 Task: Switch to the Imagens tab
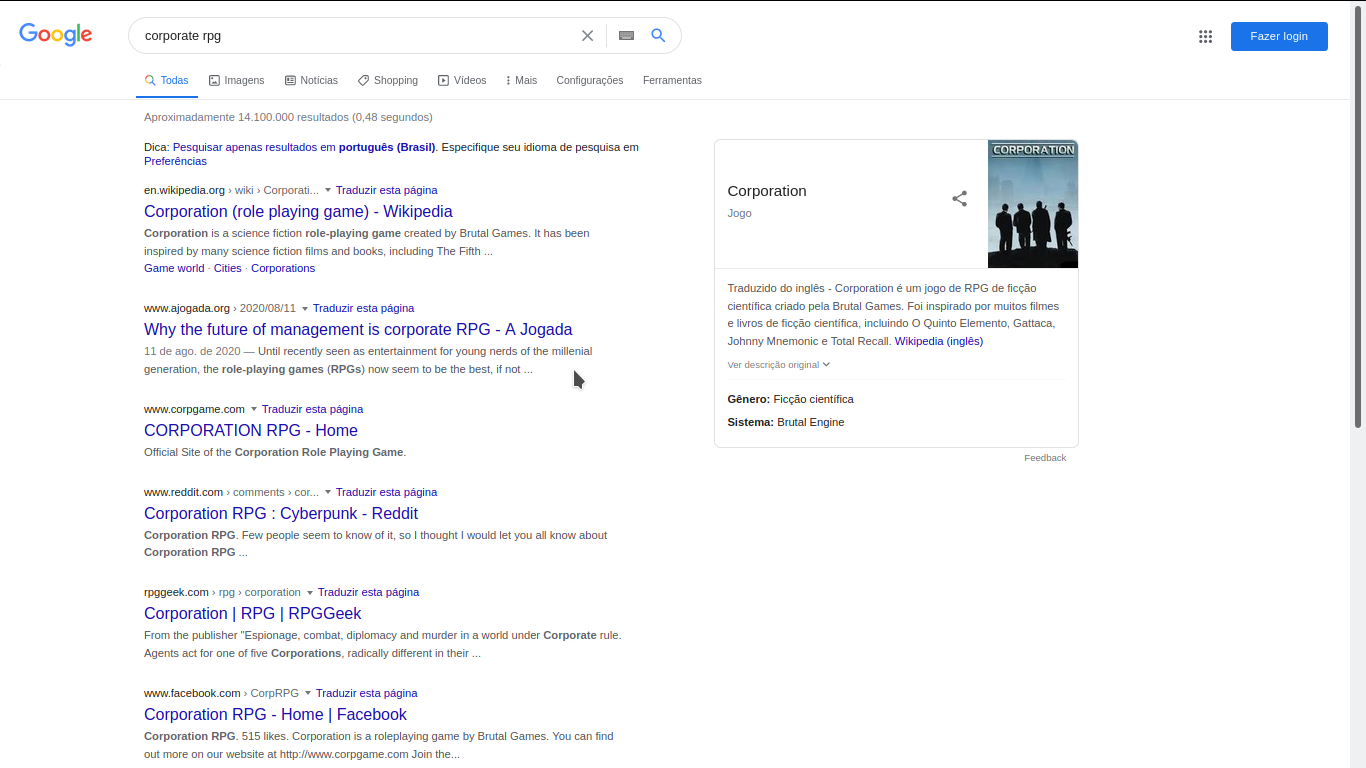[237, 80]
